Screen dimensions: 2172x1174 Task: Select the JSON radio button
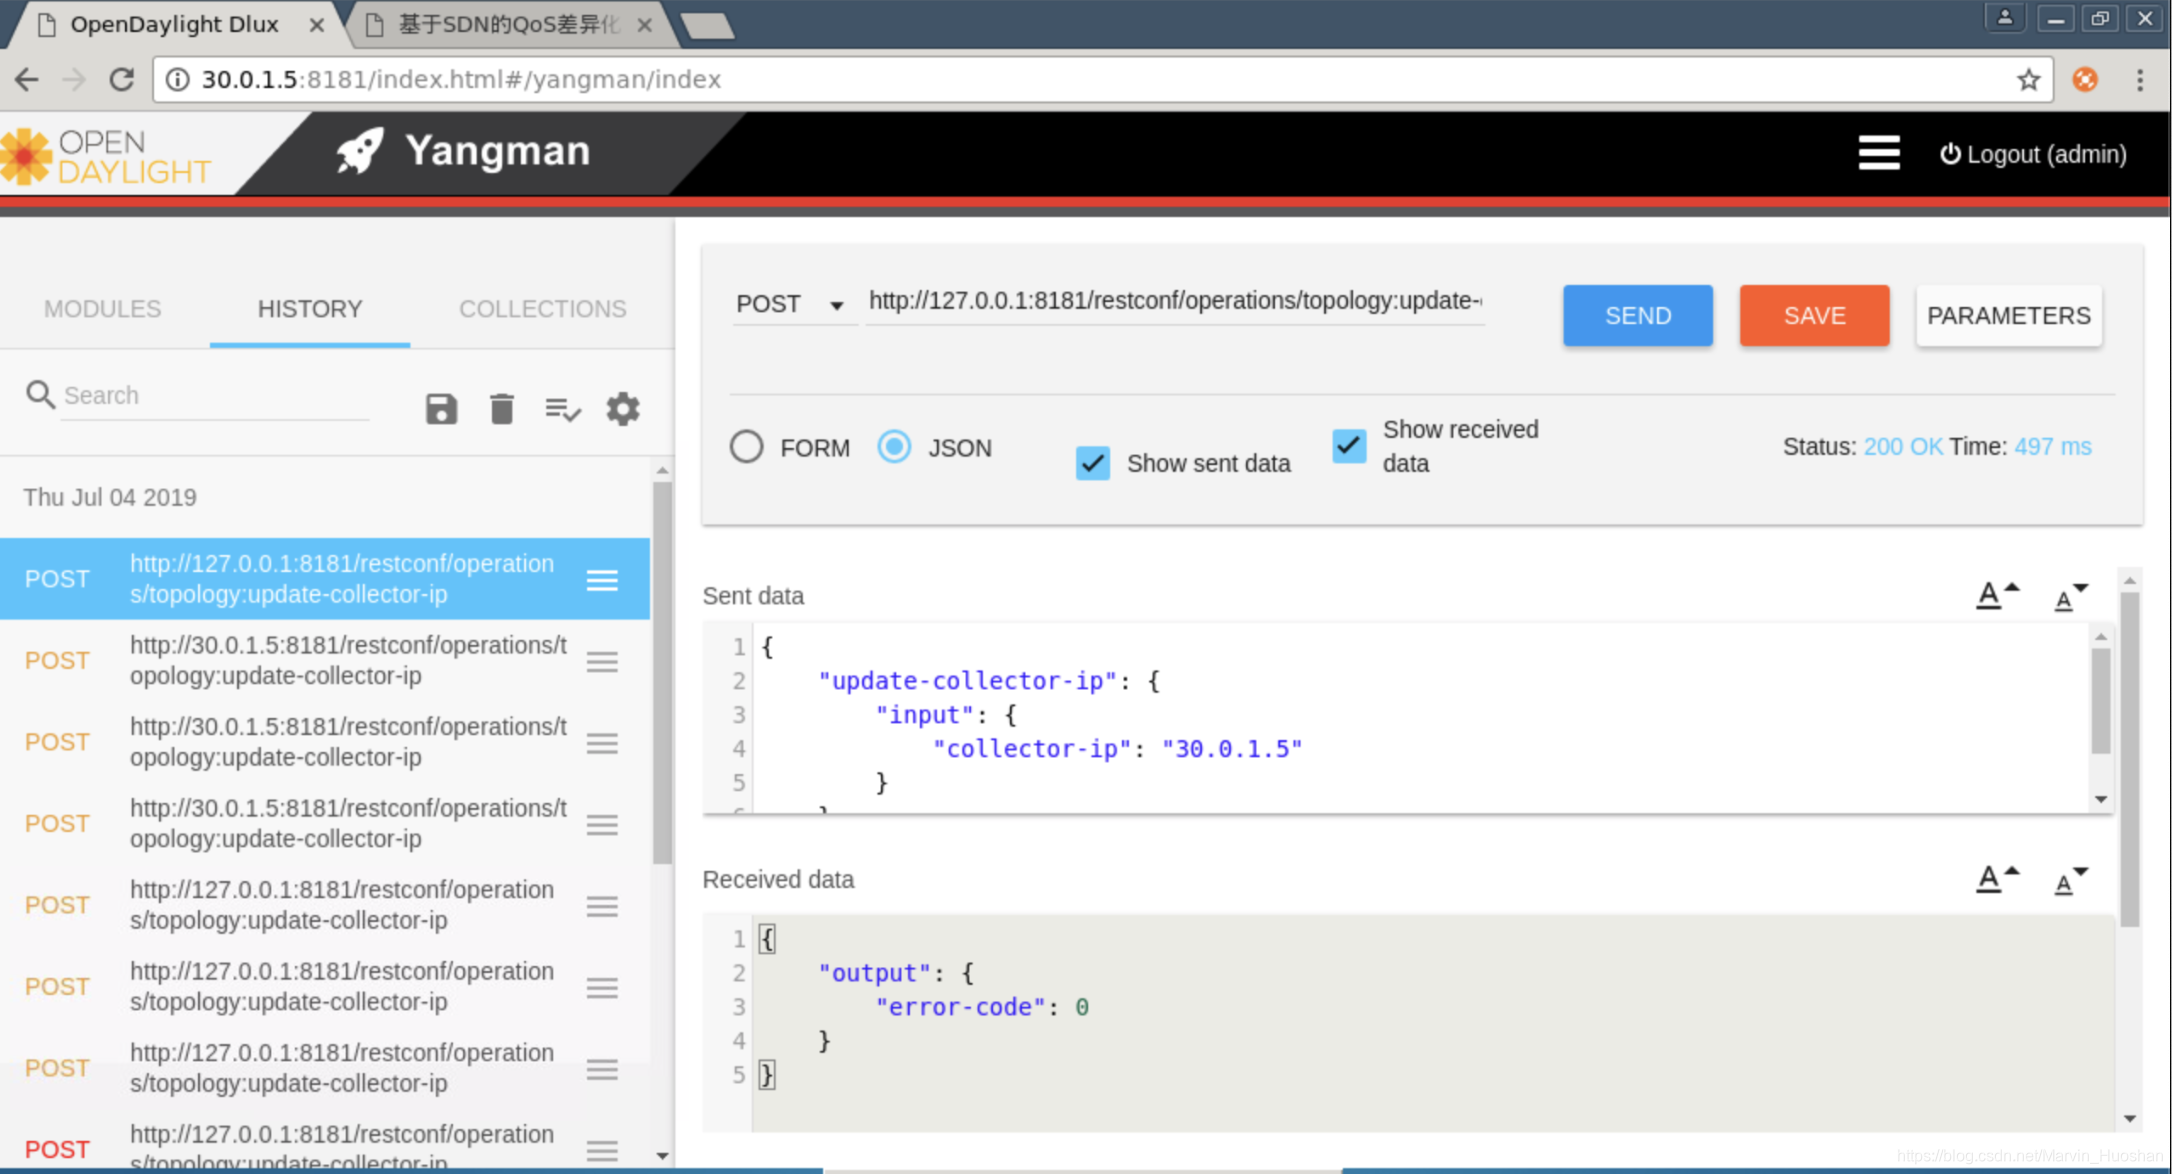(x=894, y=447)
